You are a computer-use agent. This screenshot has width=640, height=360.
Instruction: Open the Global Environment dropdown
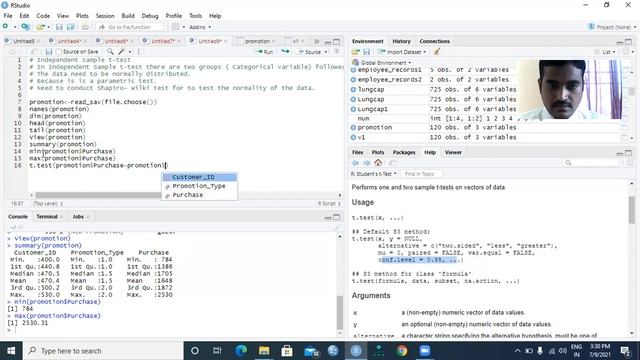(382, 63)
